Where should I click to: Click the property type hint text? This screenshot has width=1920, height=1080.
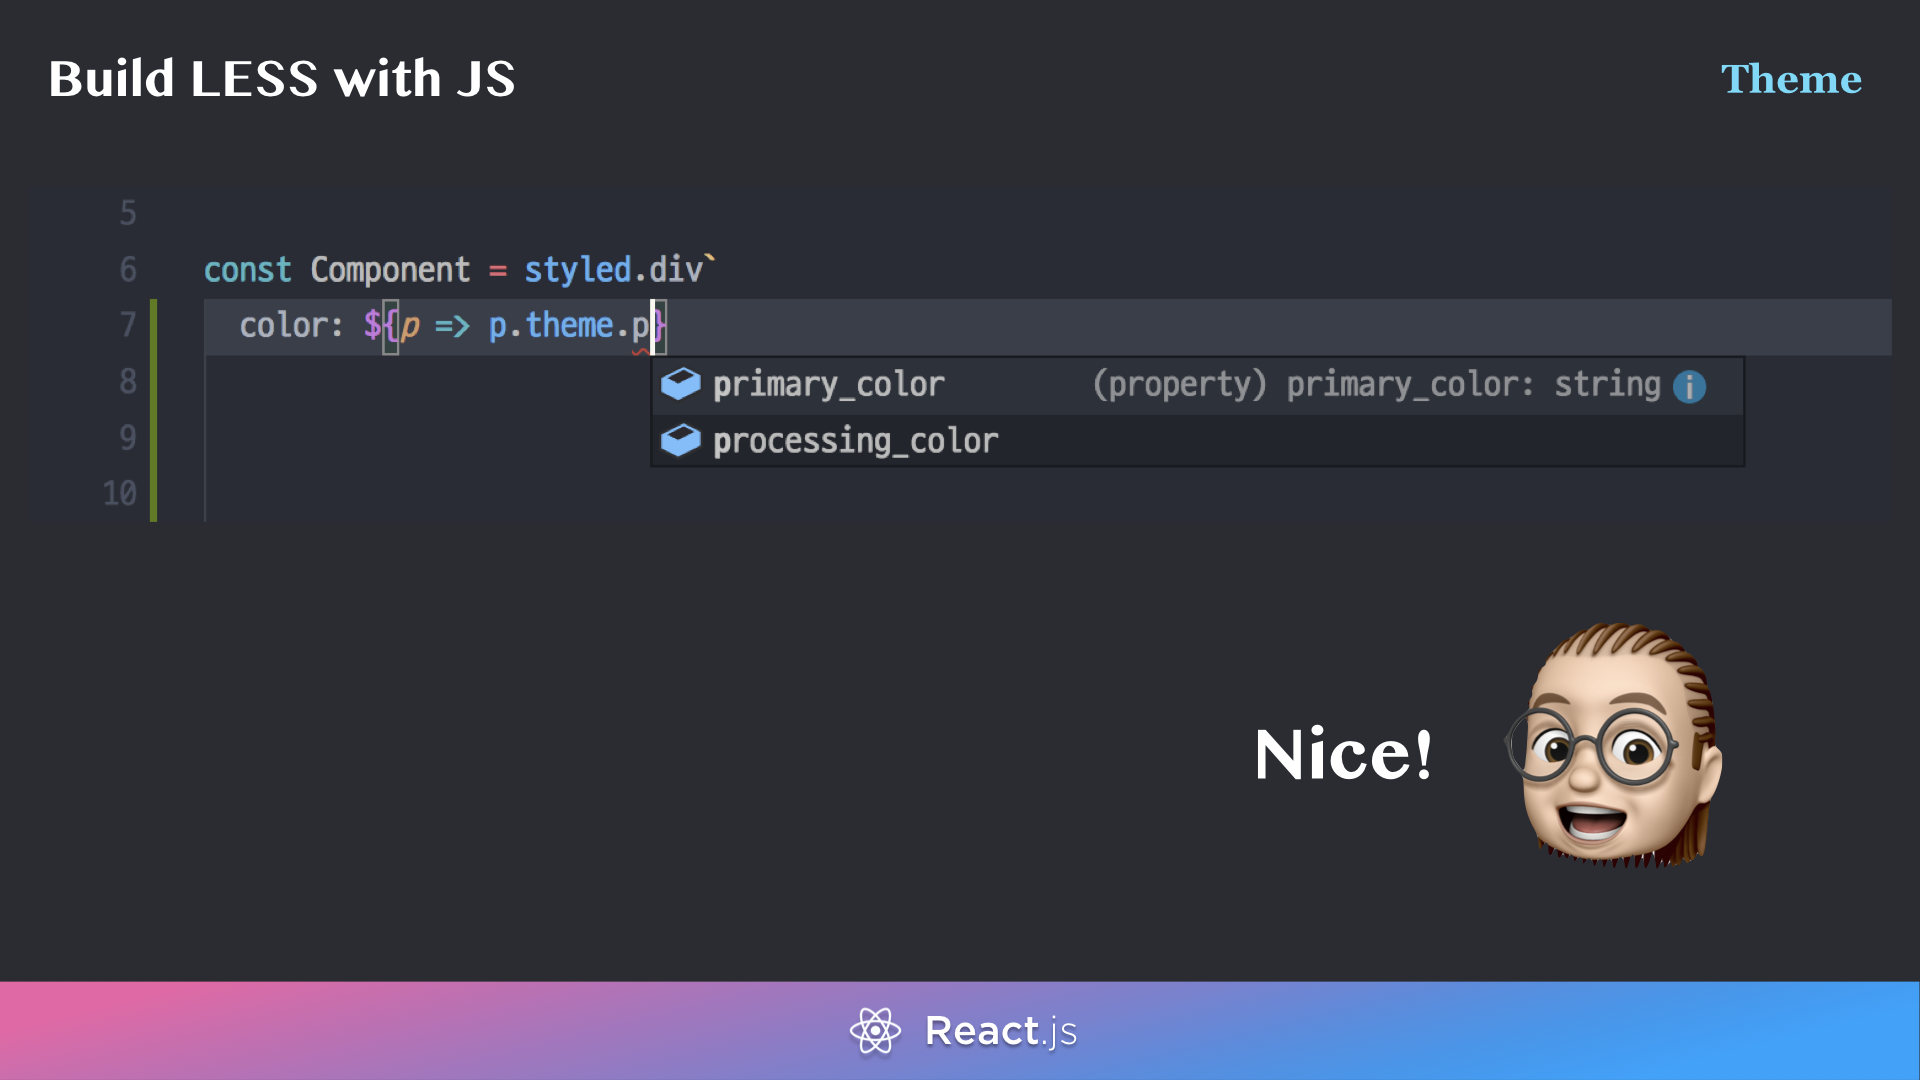(1375, 384)
